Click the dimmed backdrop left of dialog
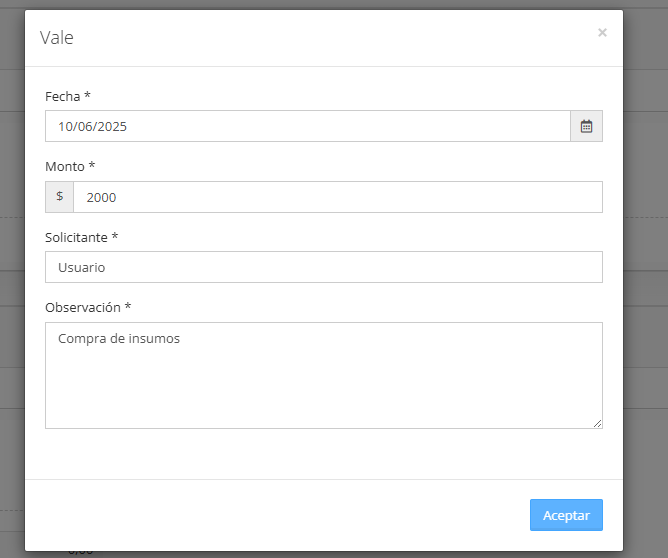The image size is (668, 558). tap(12, 279)
